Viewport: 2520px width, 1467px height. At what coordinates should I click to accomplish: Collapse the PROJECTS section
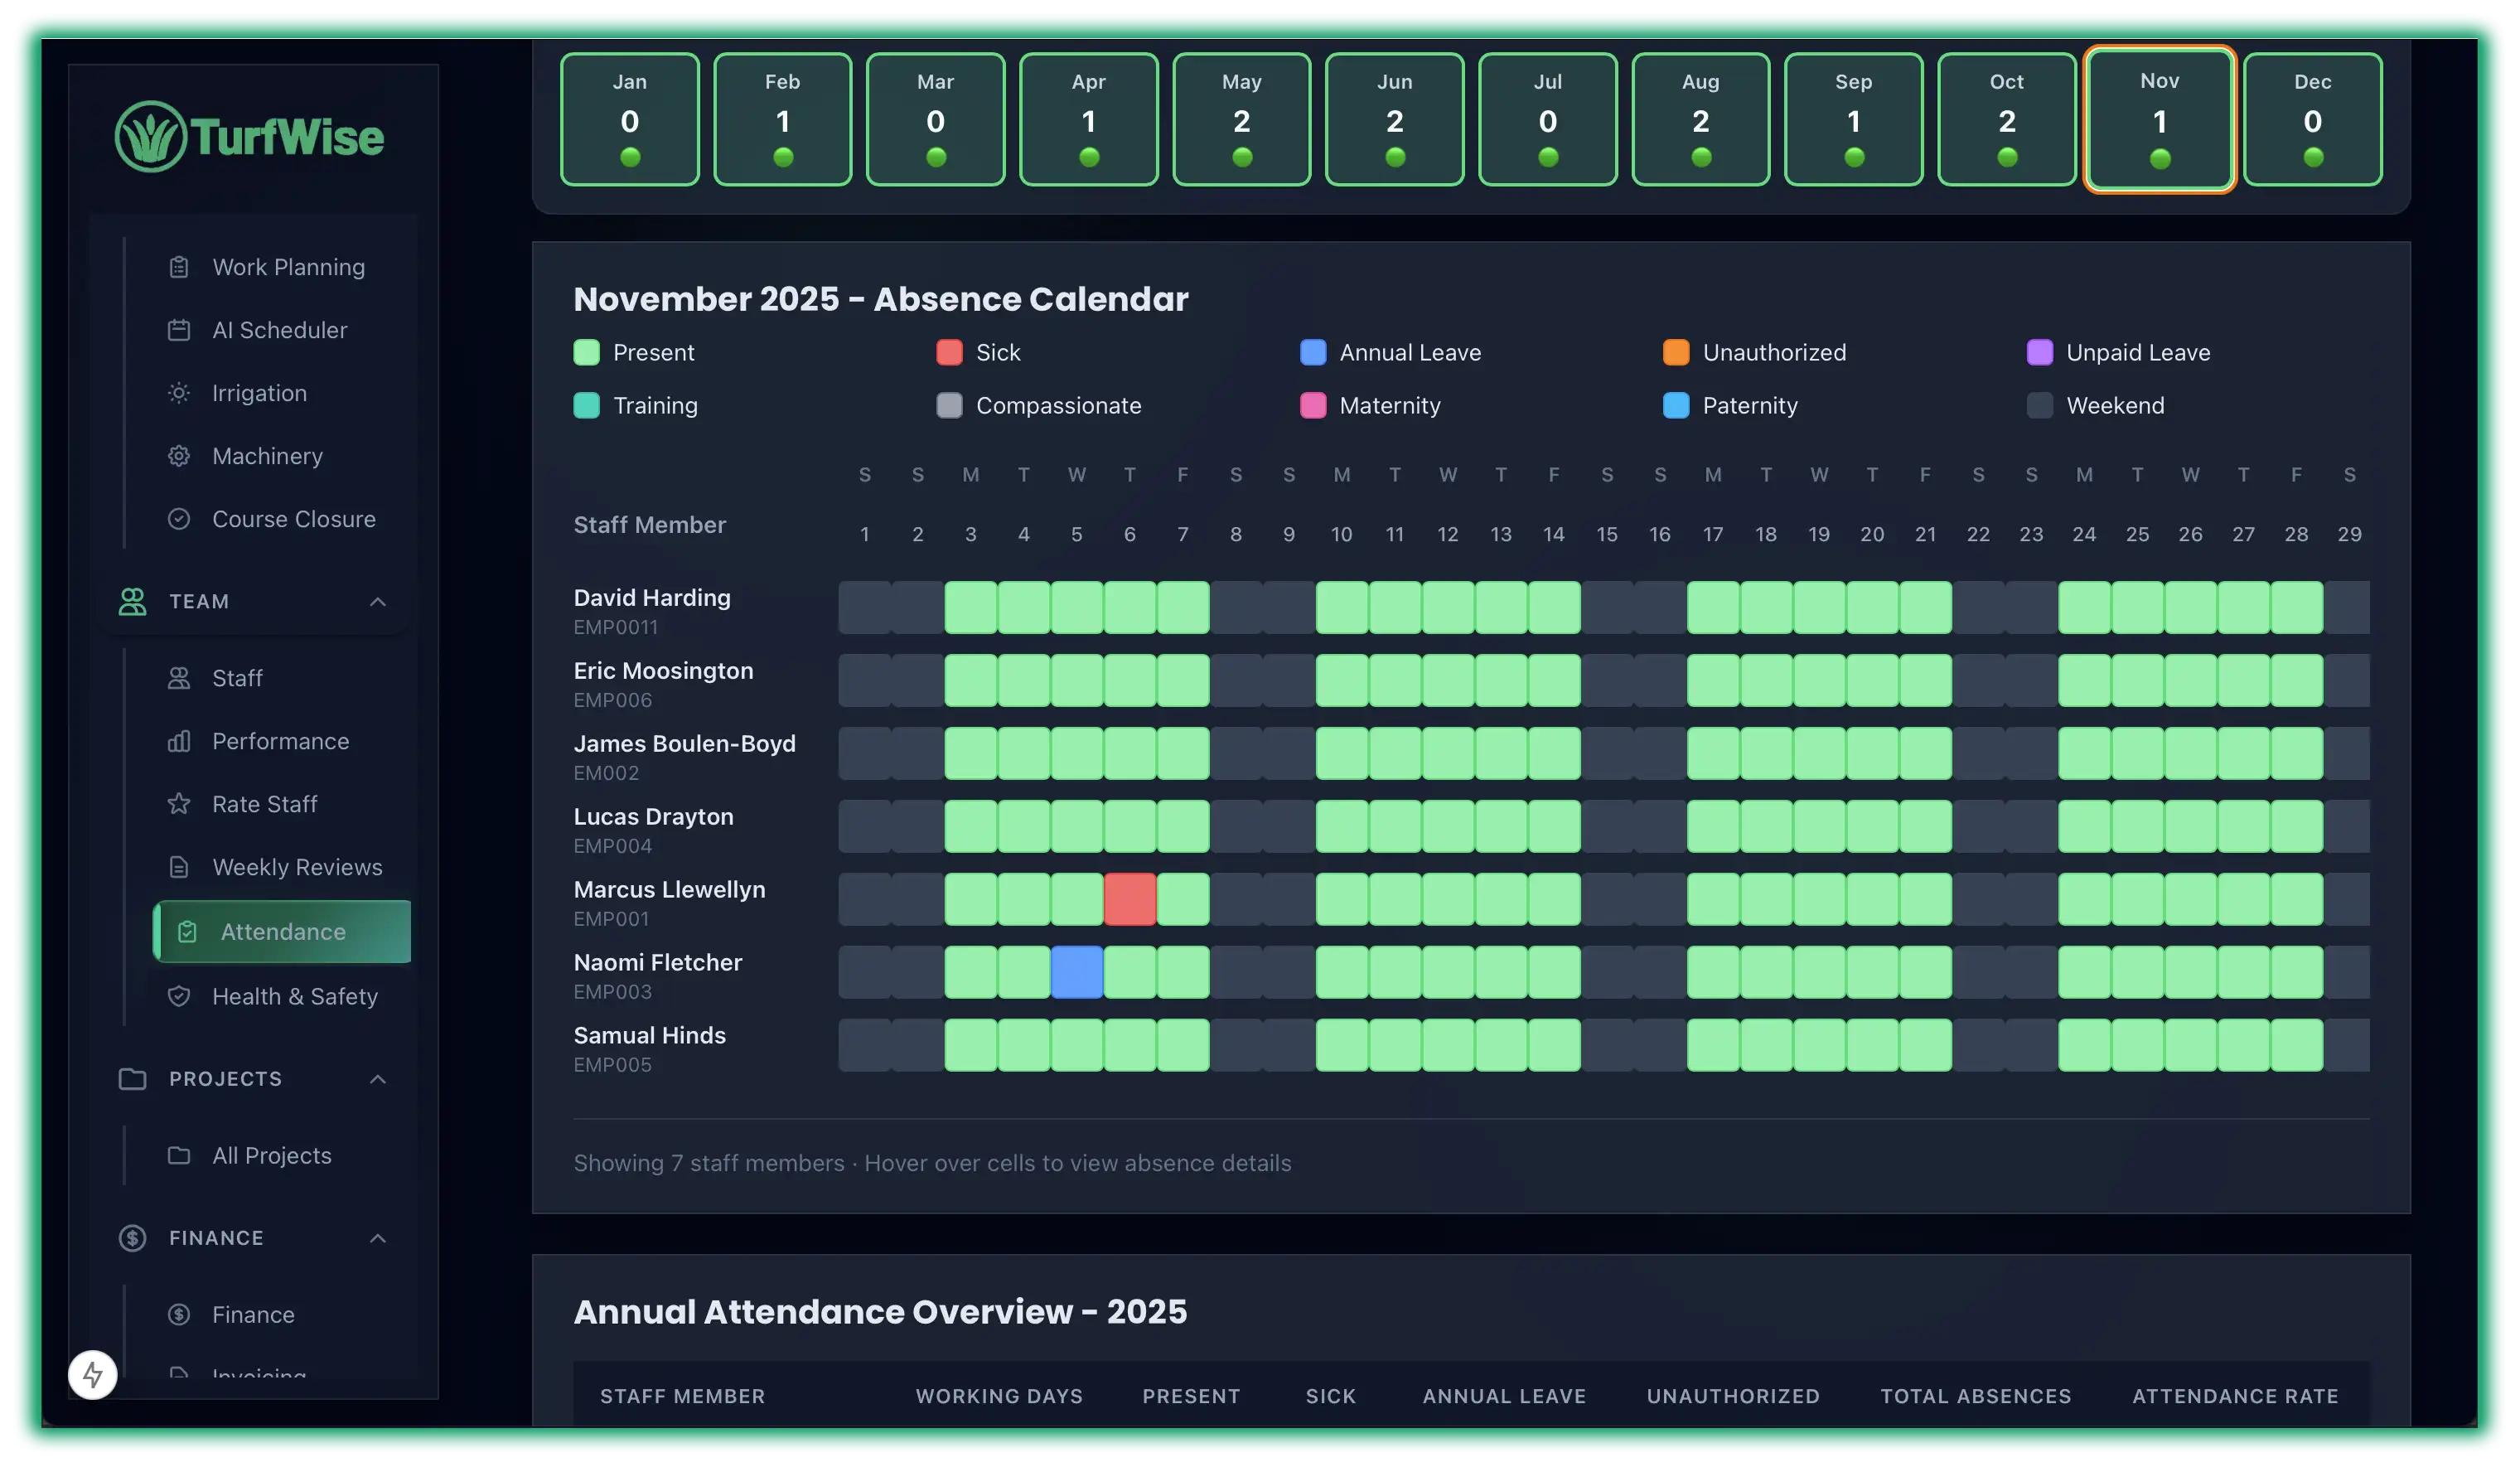pyautogui.click(x=378, y=1079)
